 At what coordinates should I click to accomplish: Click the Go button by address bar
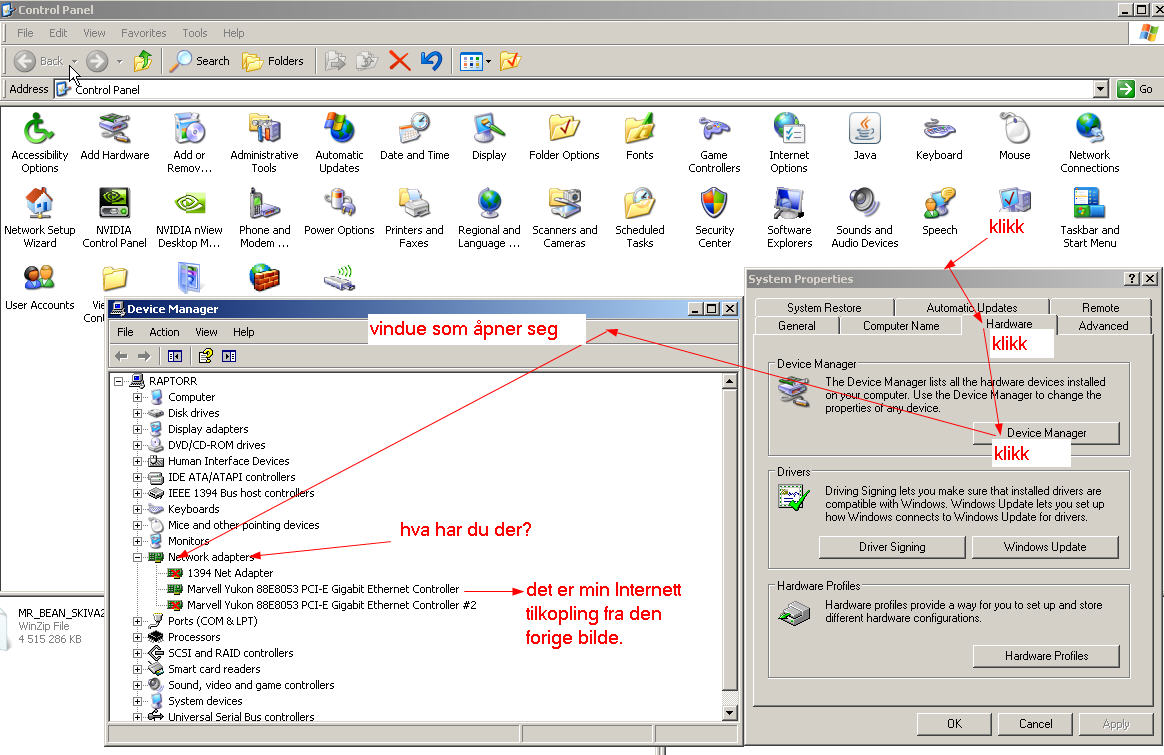[x=1136, y=89]
